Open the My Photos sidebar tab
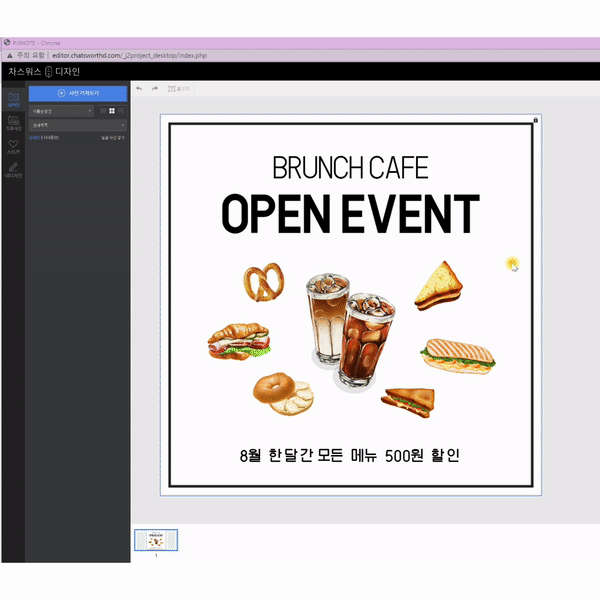 [13, 100]
